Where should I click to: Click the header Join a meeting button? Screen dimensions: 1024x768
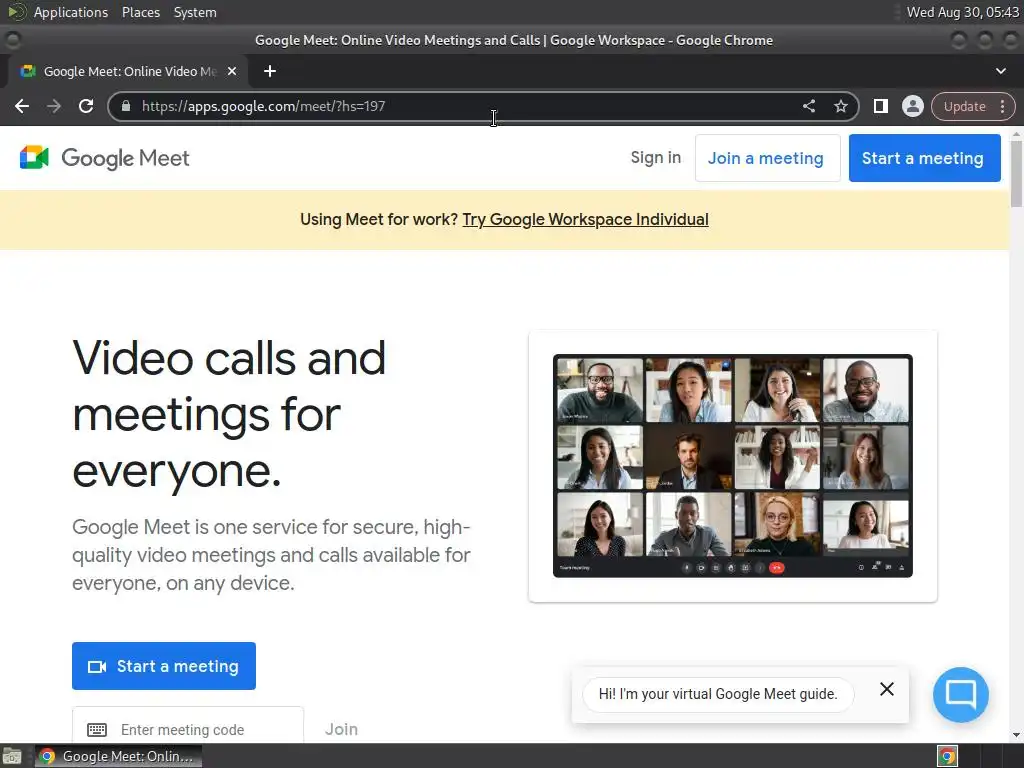(x=767, y=158)
